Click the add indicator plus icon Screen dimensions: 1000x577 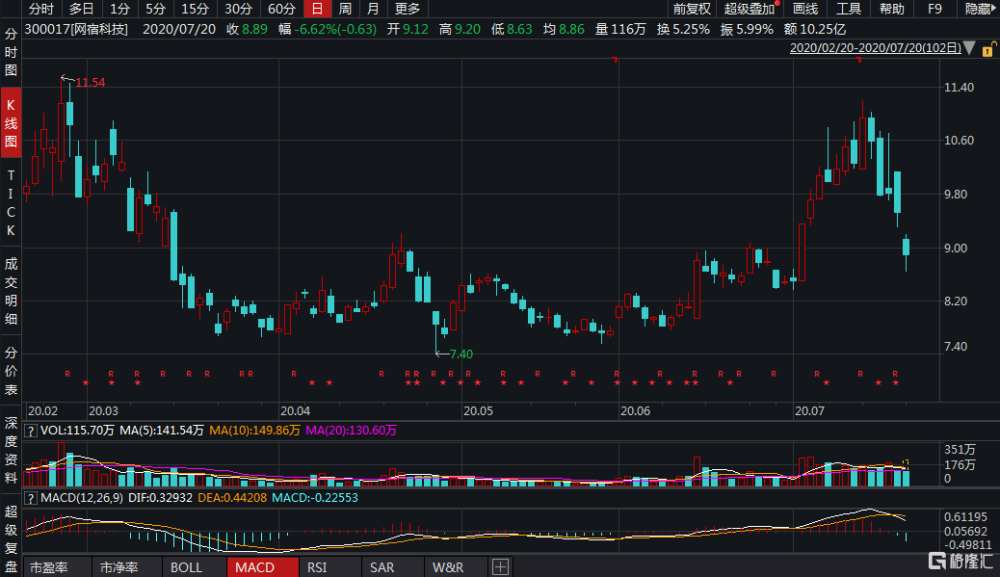[500, 568]
